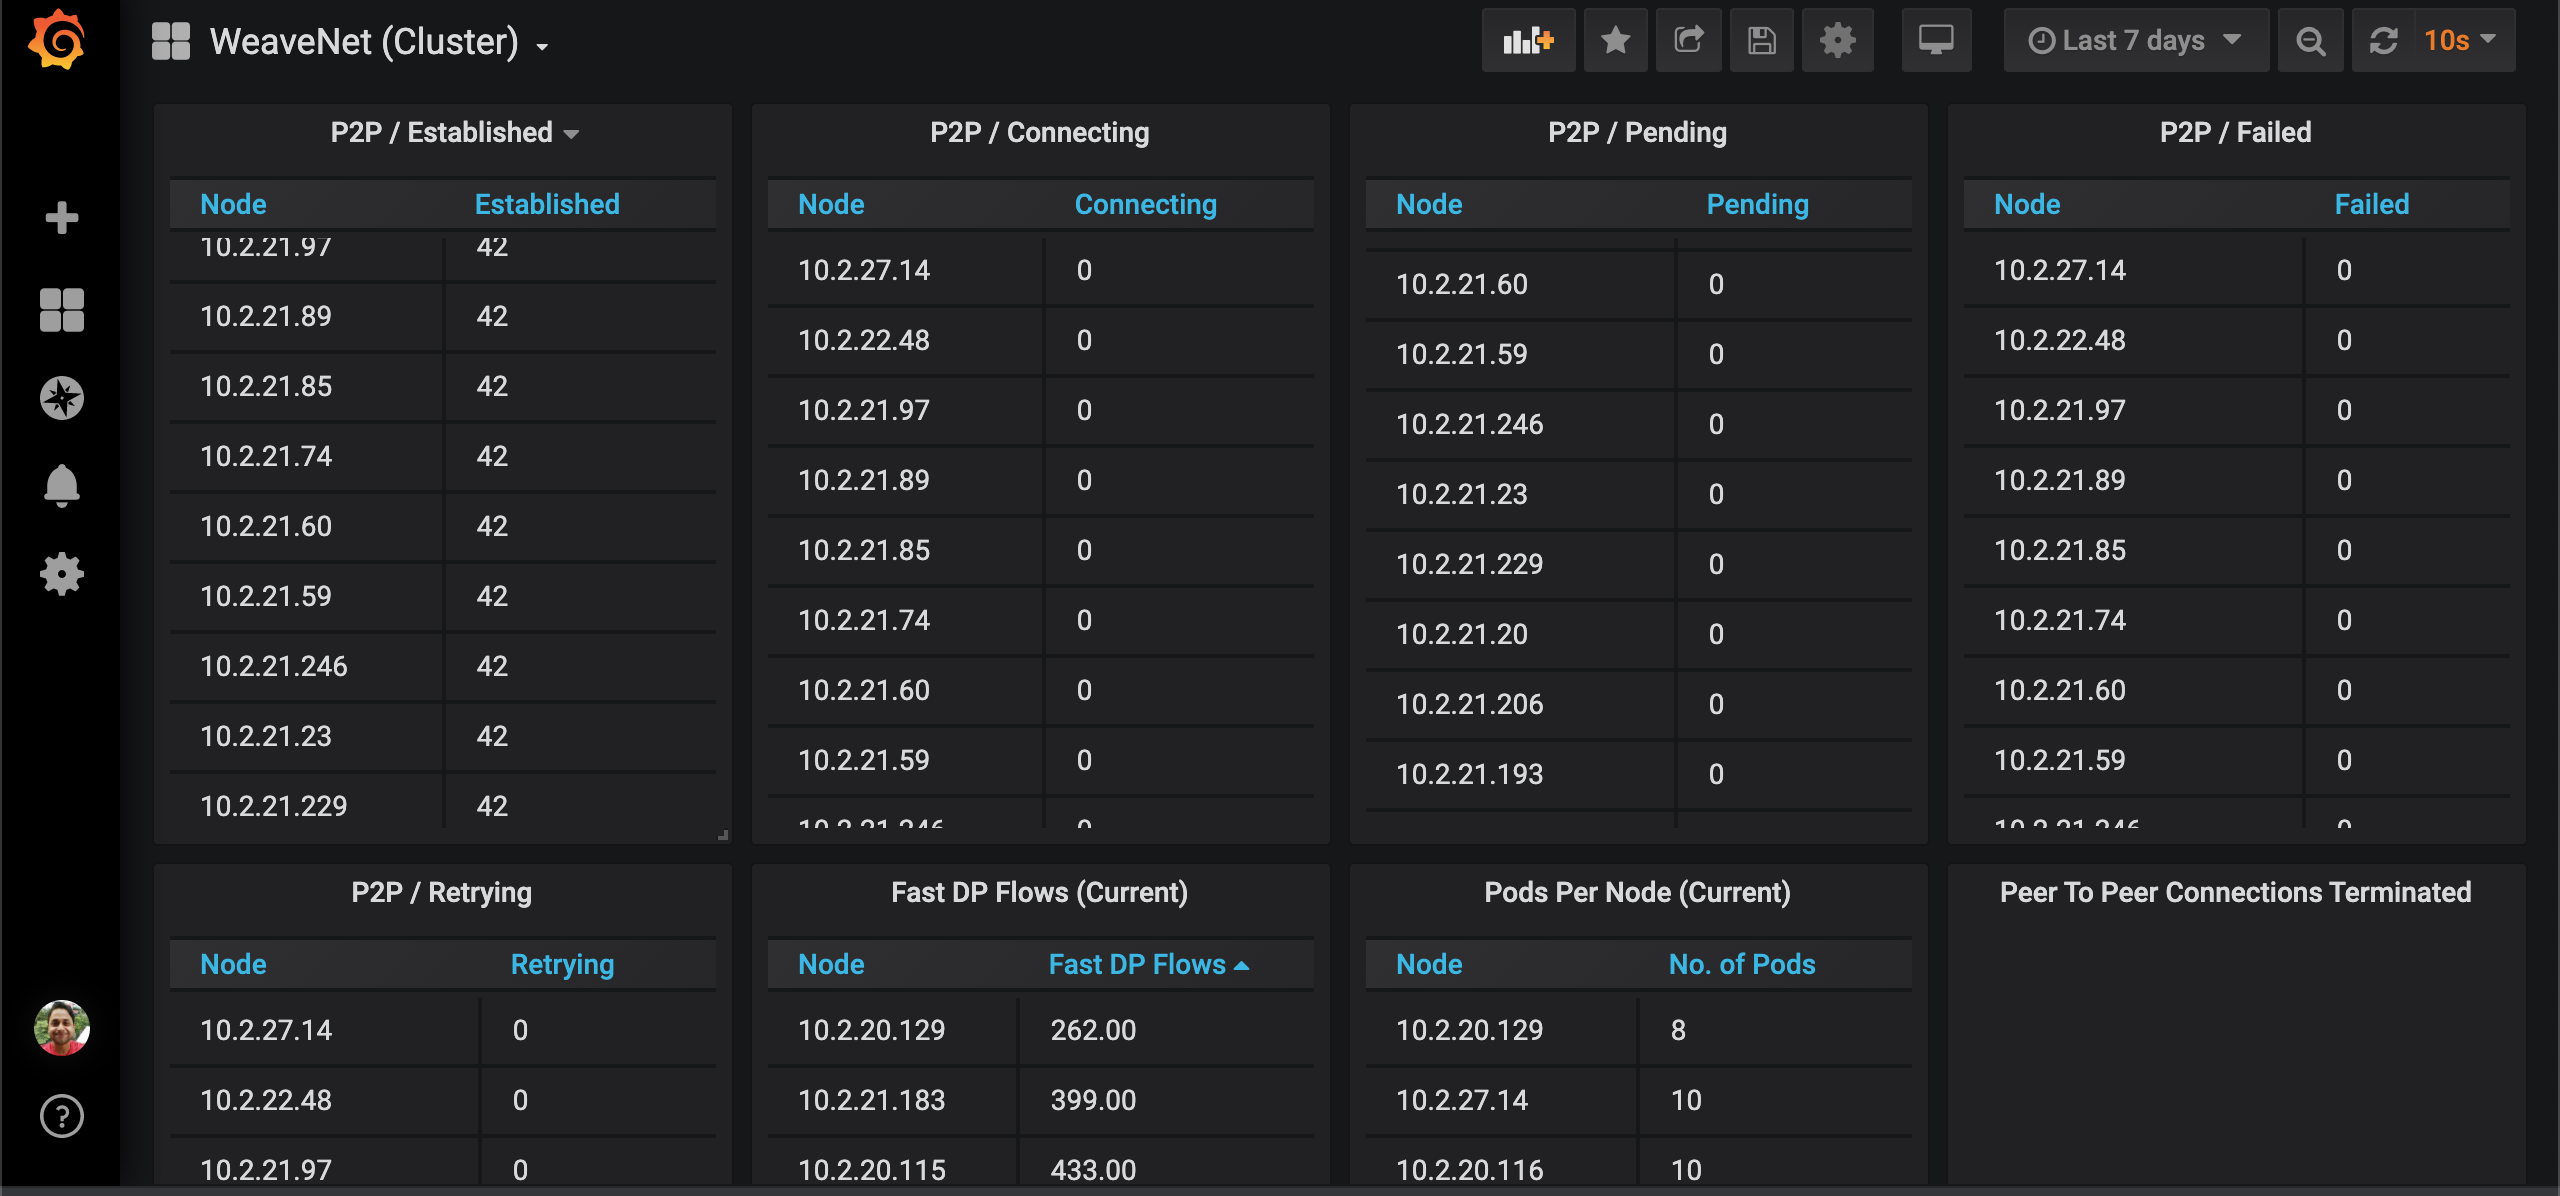Save the dashboard with disk icon
The image size is (2560, 1196).
1761,41
